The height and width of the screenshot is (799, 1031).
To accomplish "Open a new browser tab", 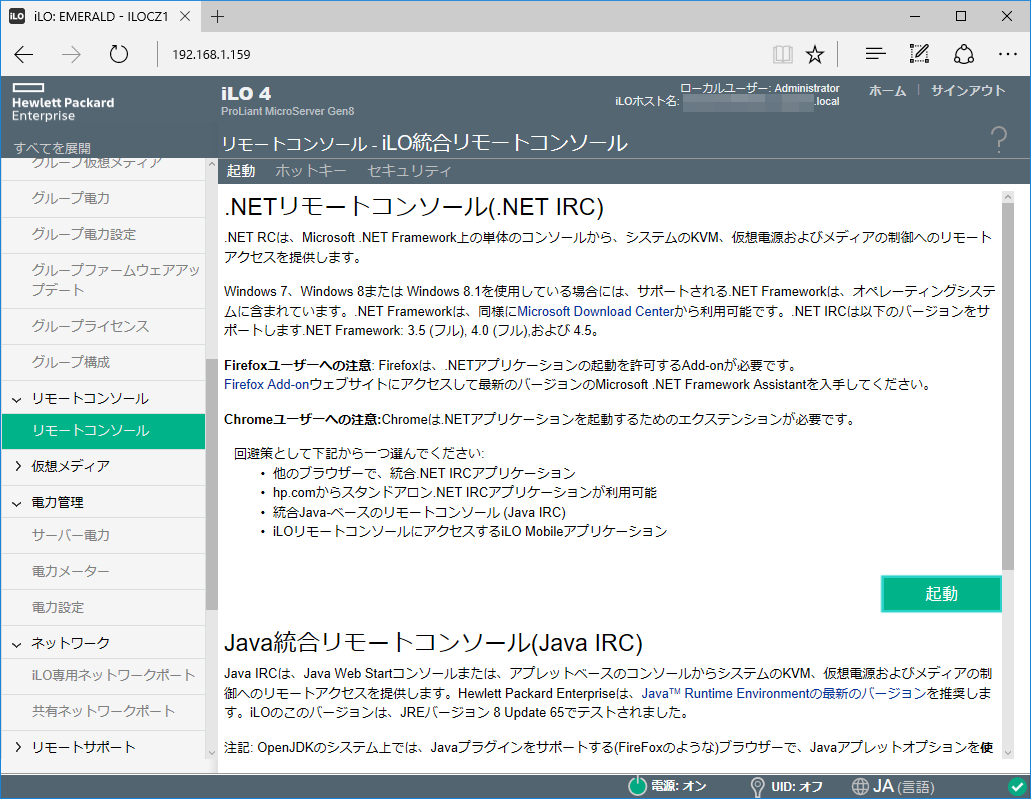I will 217,16.
